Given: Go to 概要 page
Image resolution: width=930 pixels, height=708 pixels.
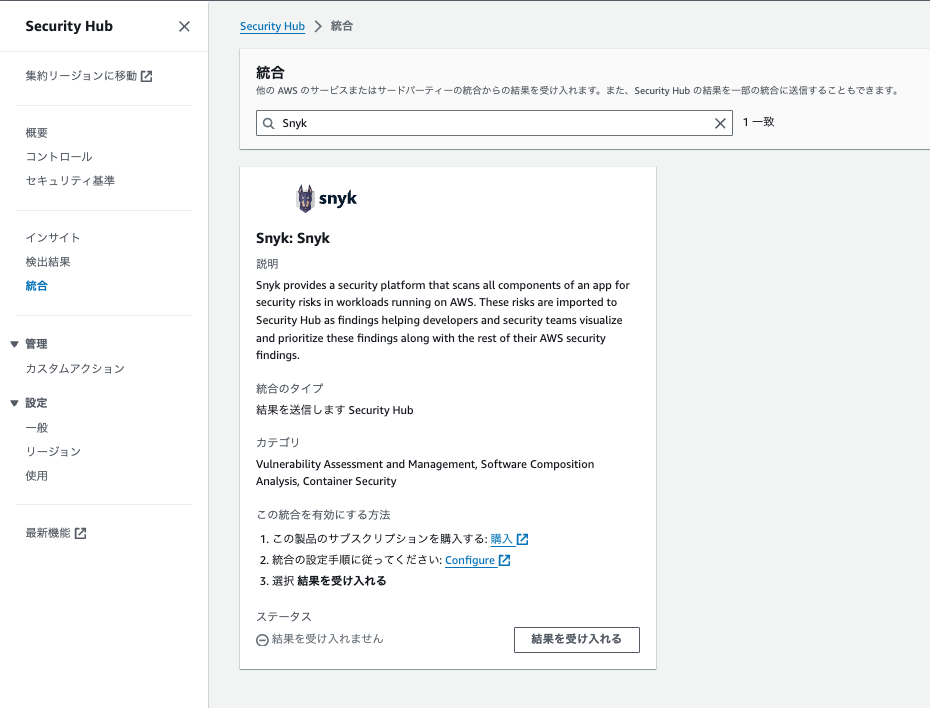Looking at the screenshot, I should [37, 133].
